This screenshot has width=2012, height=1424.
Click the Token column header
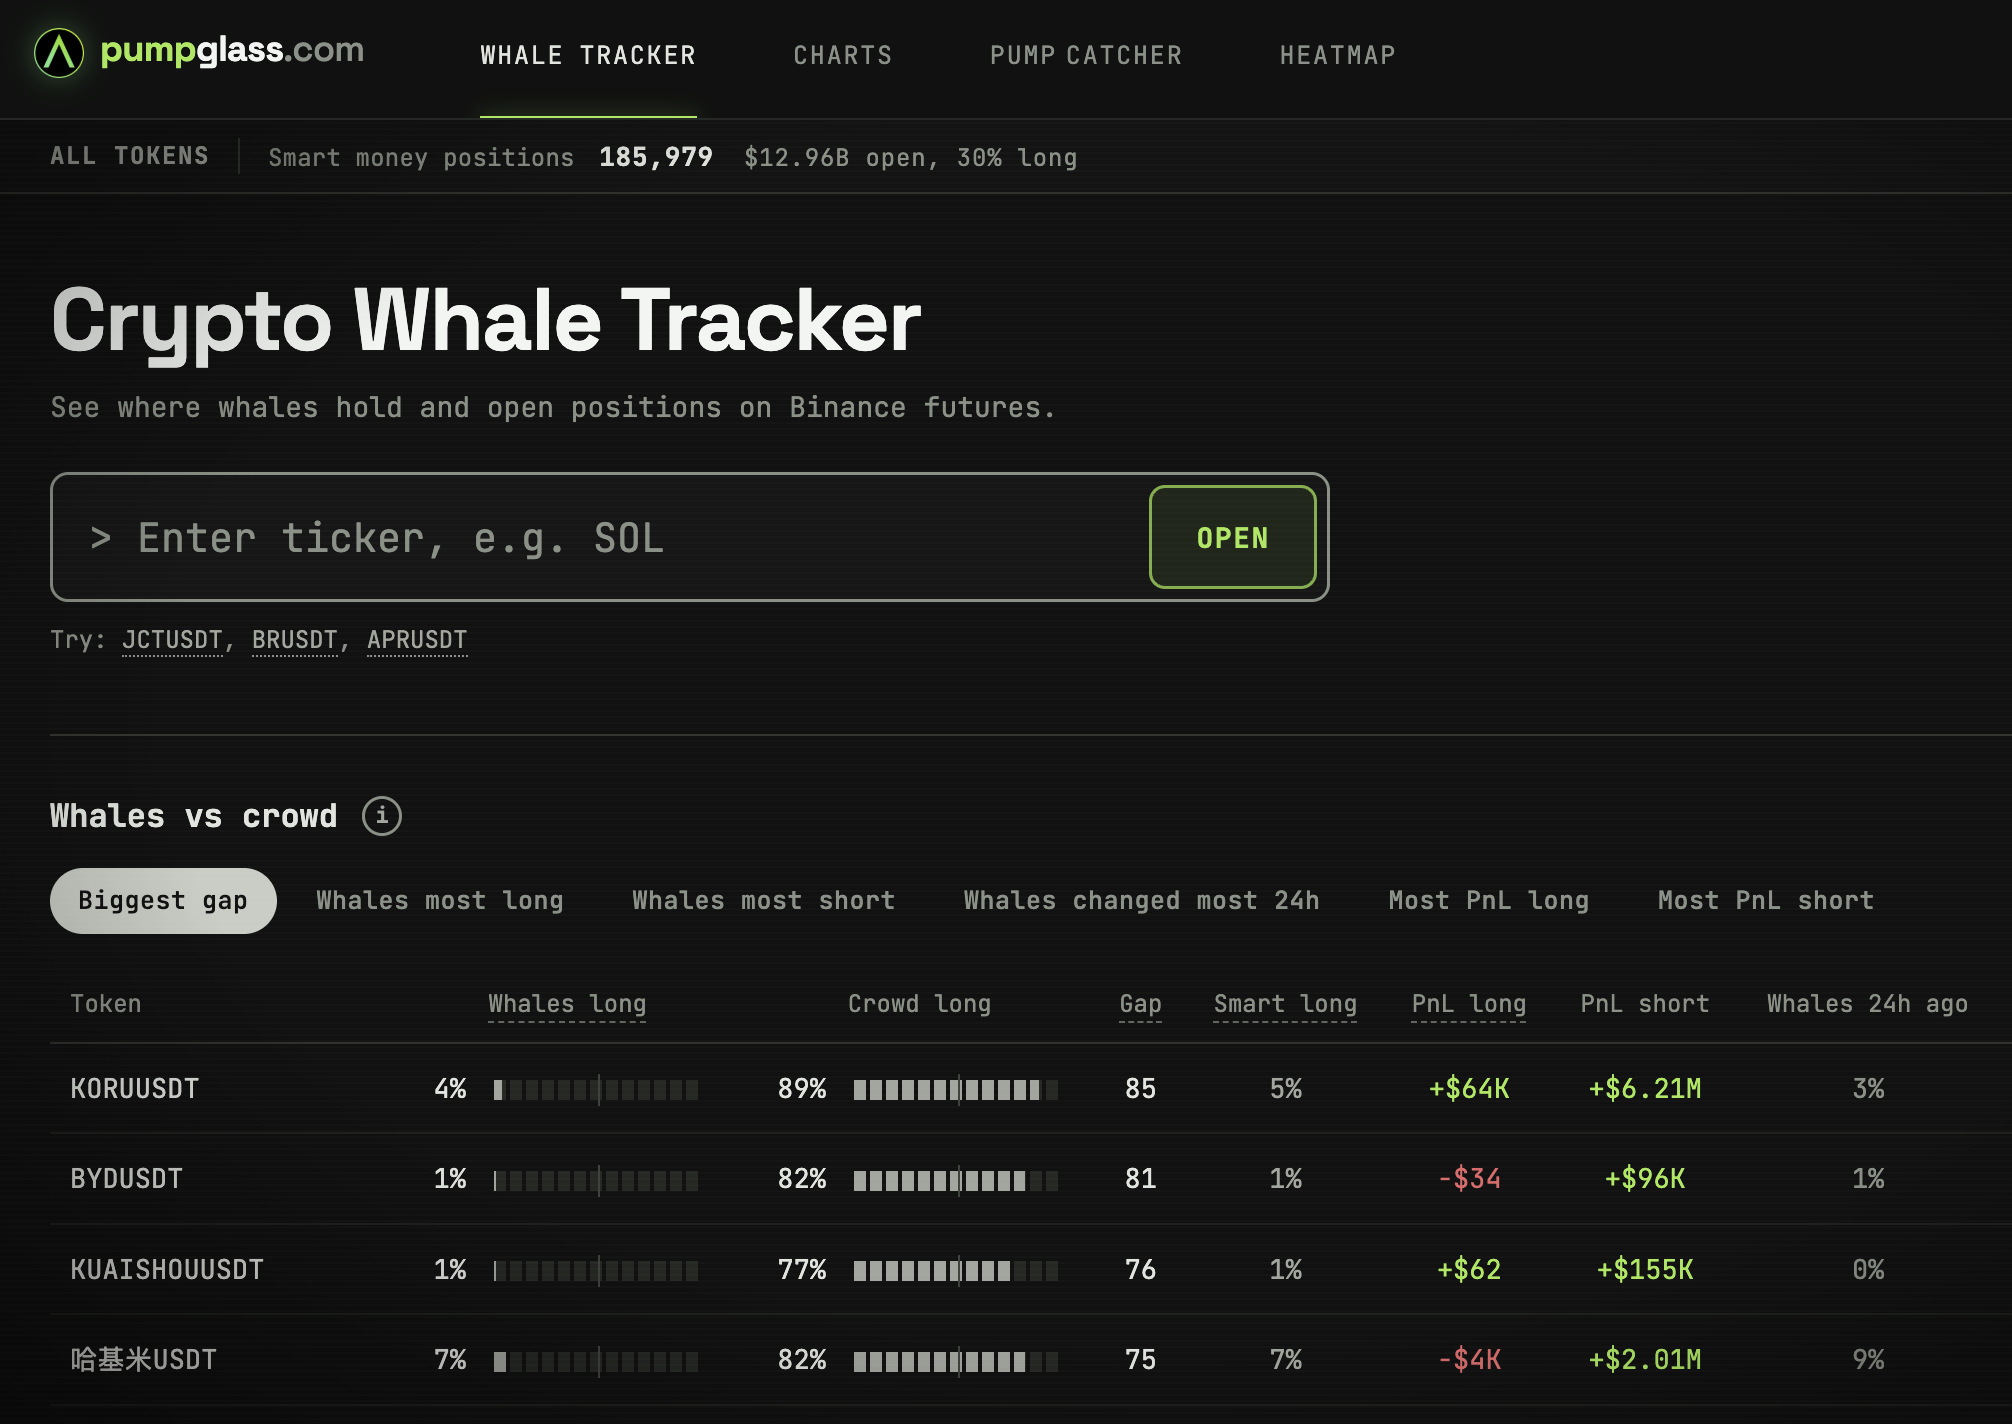[106, 1004]
